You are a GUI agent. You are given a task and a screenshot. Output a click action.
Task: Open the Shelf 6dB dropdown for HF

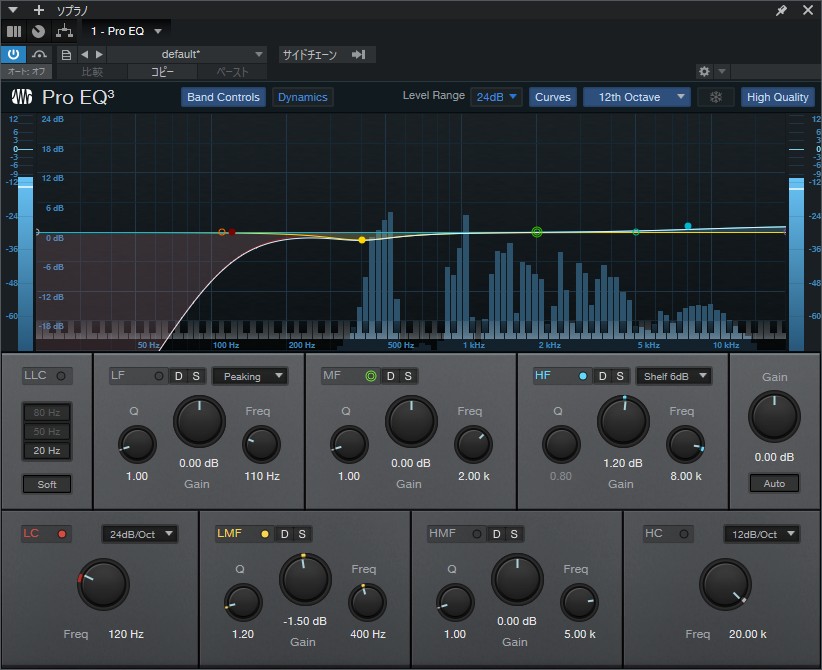[x=672, y=376]
